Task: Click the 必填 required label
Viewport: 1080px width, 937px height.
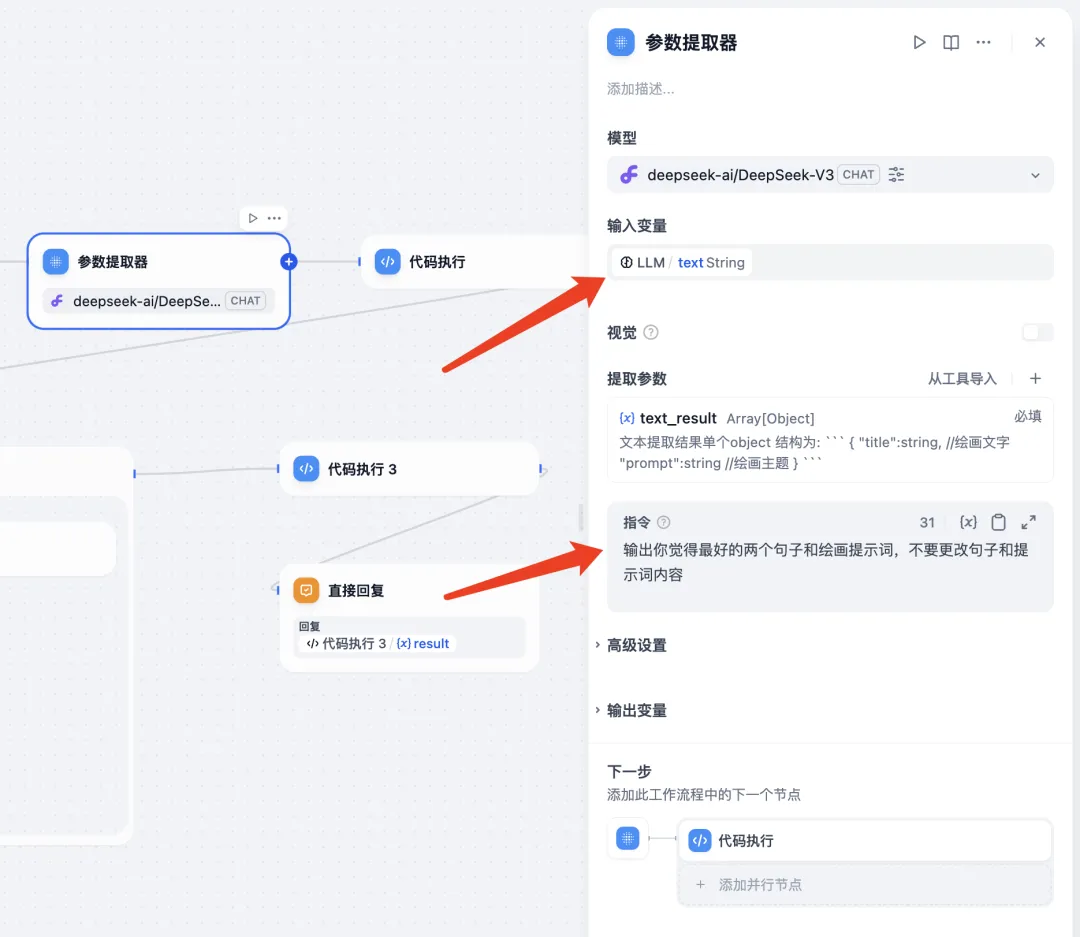Action: point(1027,416)
